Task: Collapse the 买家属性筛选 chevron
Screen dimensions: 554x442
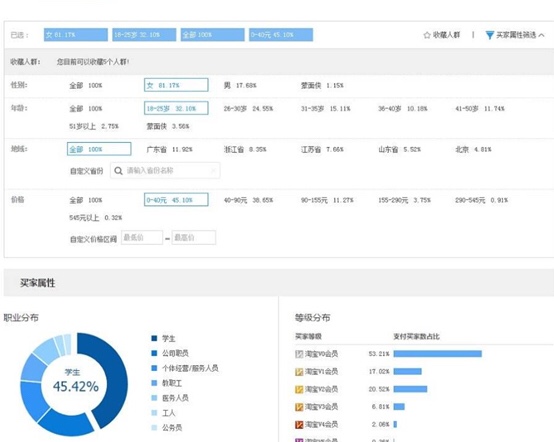Action: (x=542, y=35)
